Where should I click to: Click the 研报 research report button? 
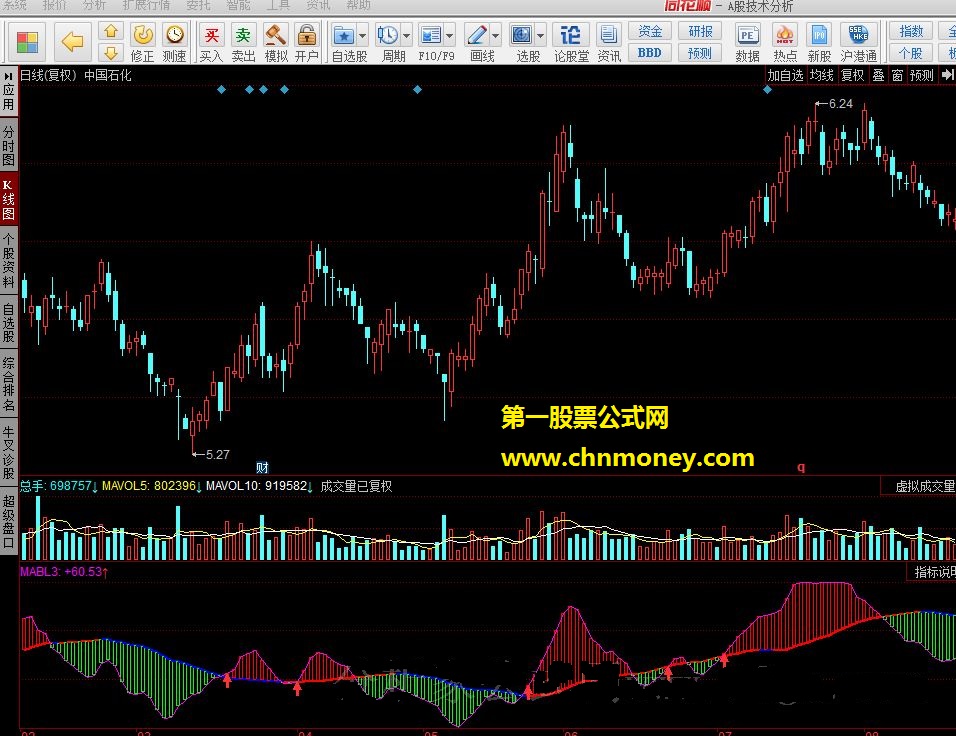pyautogui.click(x=700, y=30)
